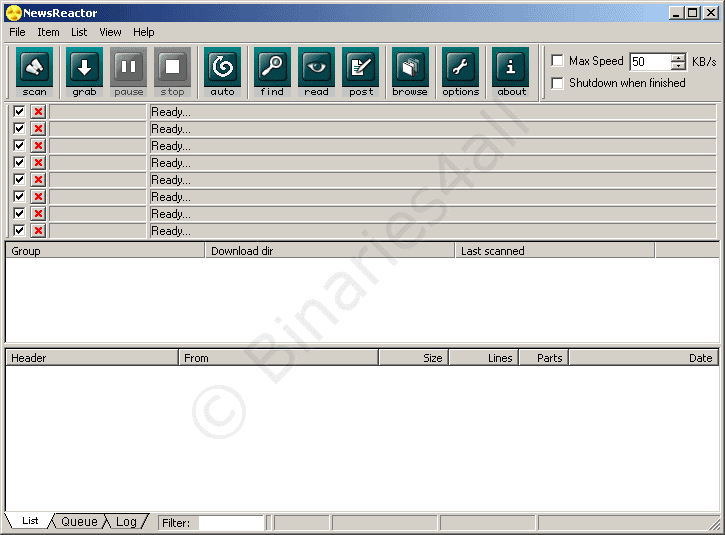725x535 pixels.
Task: Uncheck the sixth connection row checkbox
Action: [19, 196]
